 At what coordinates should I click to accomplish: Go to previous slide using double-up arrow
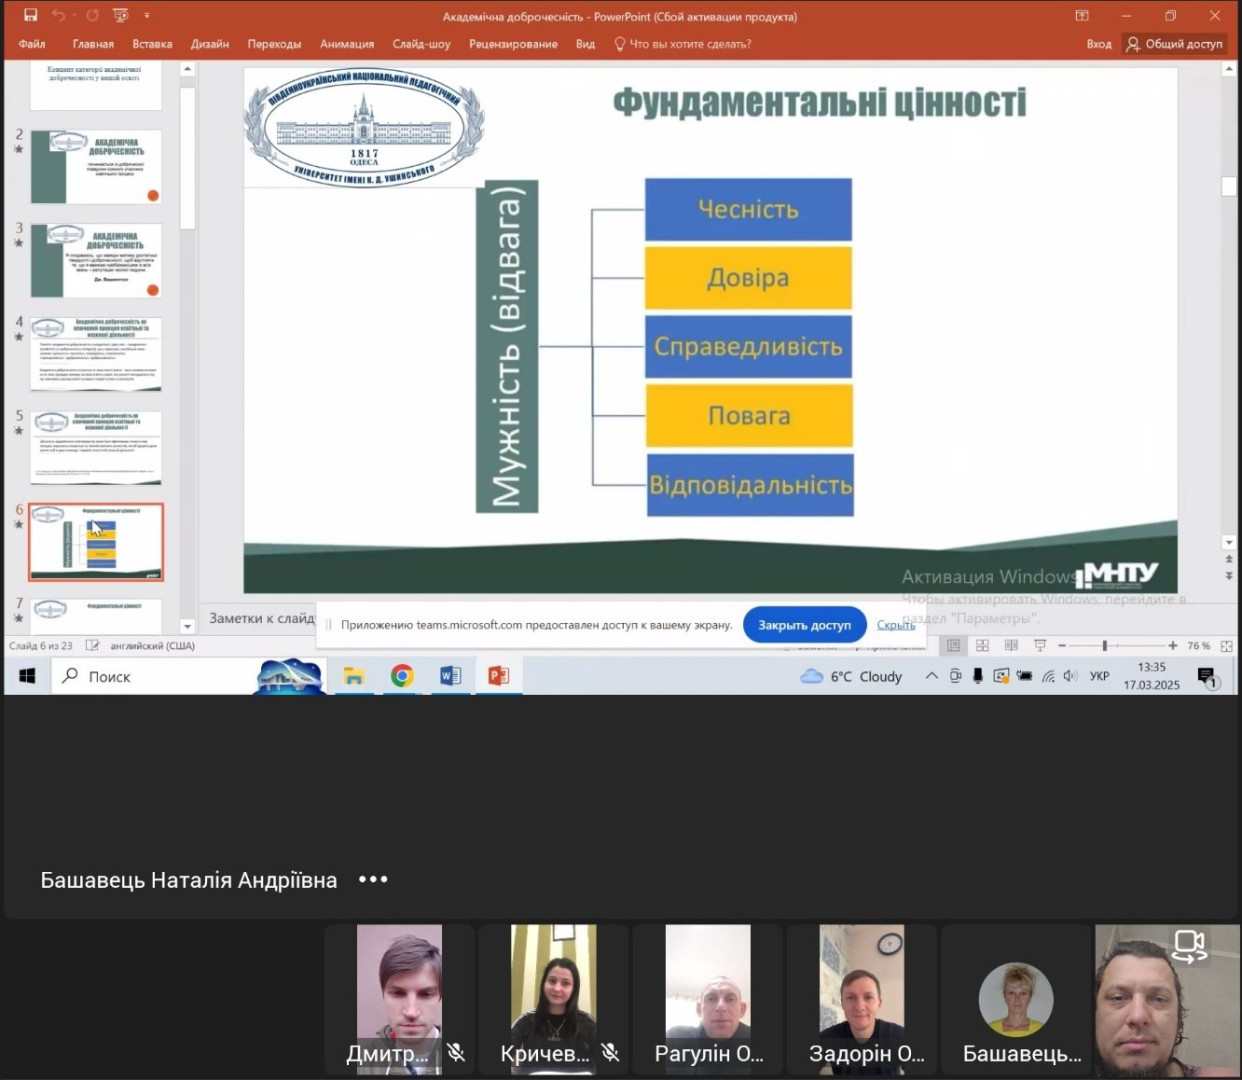(x=1229, y=560)
